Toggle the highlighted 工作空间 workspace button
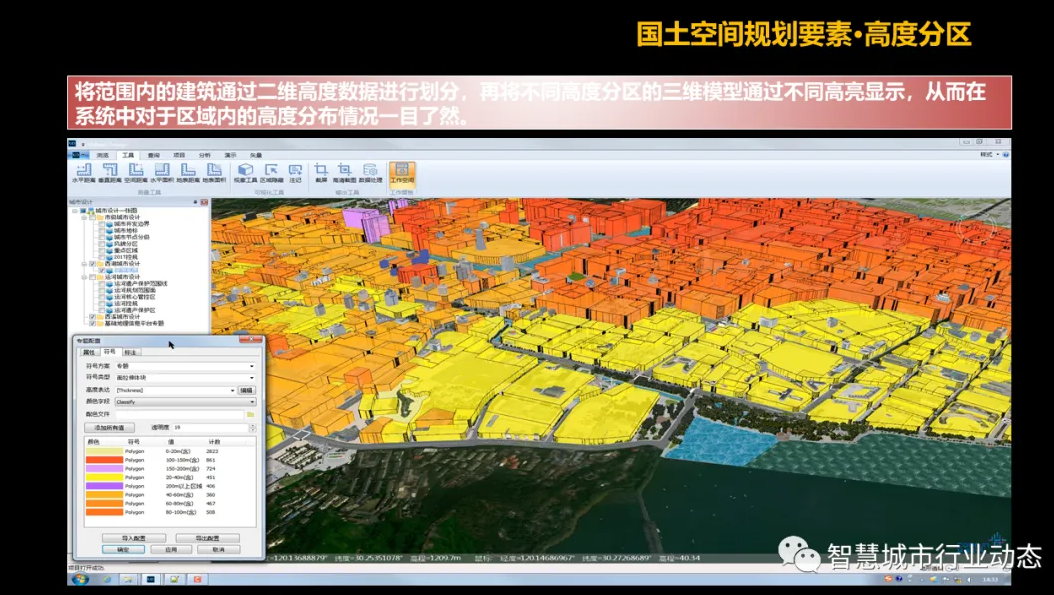Image resolution: width=1054 pixels, height=595 pixels. (x=401, y=173)
